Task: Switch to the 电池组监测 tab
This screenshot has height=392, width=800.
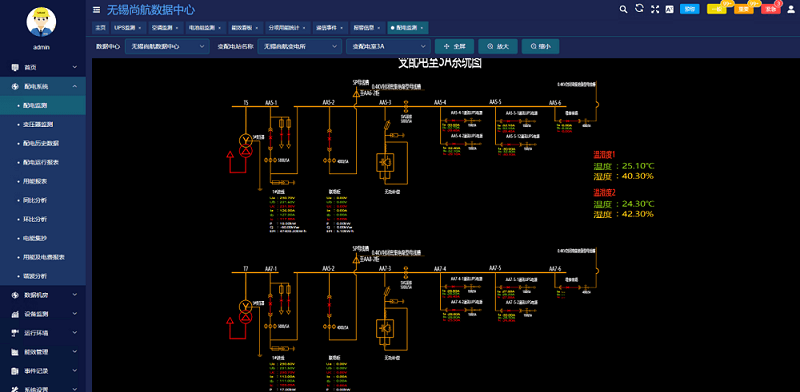Action: point(205,28)
